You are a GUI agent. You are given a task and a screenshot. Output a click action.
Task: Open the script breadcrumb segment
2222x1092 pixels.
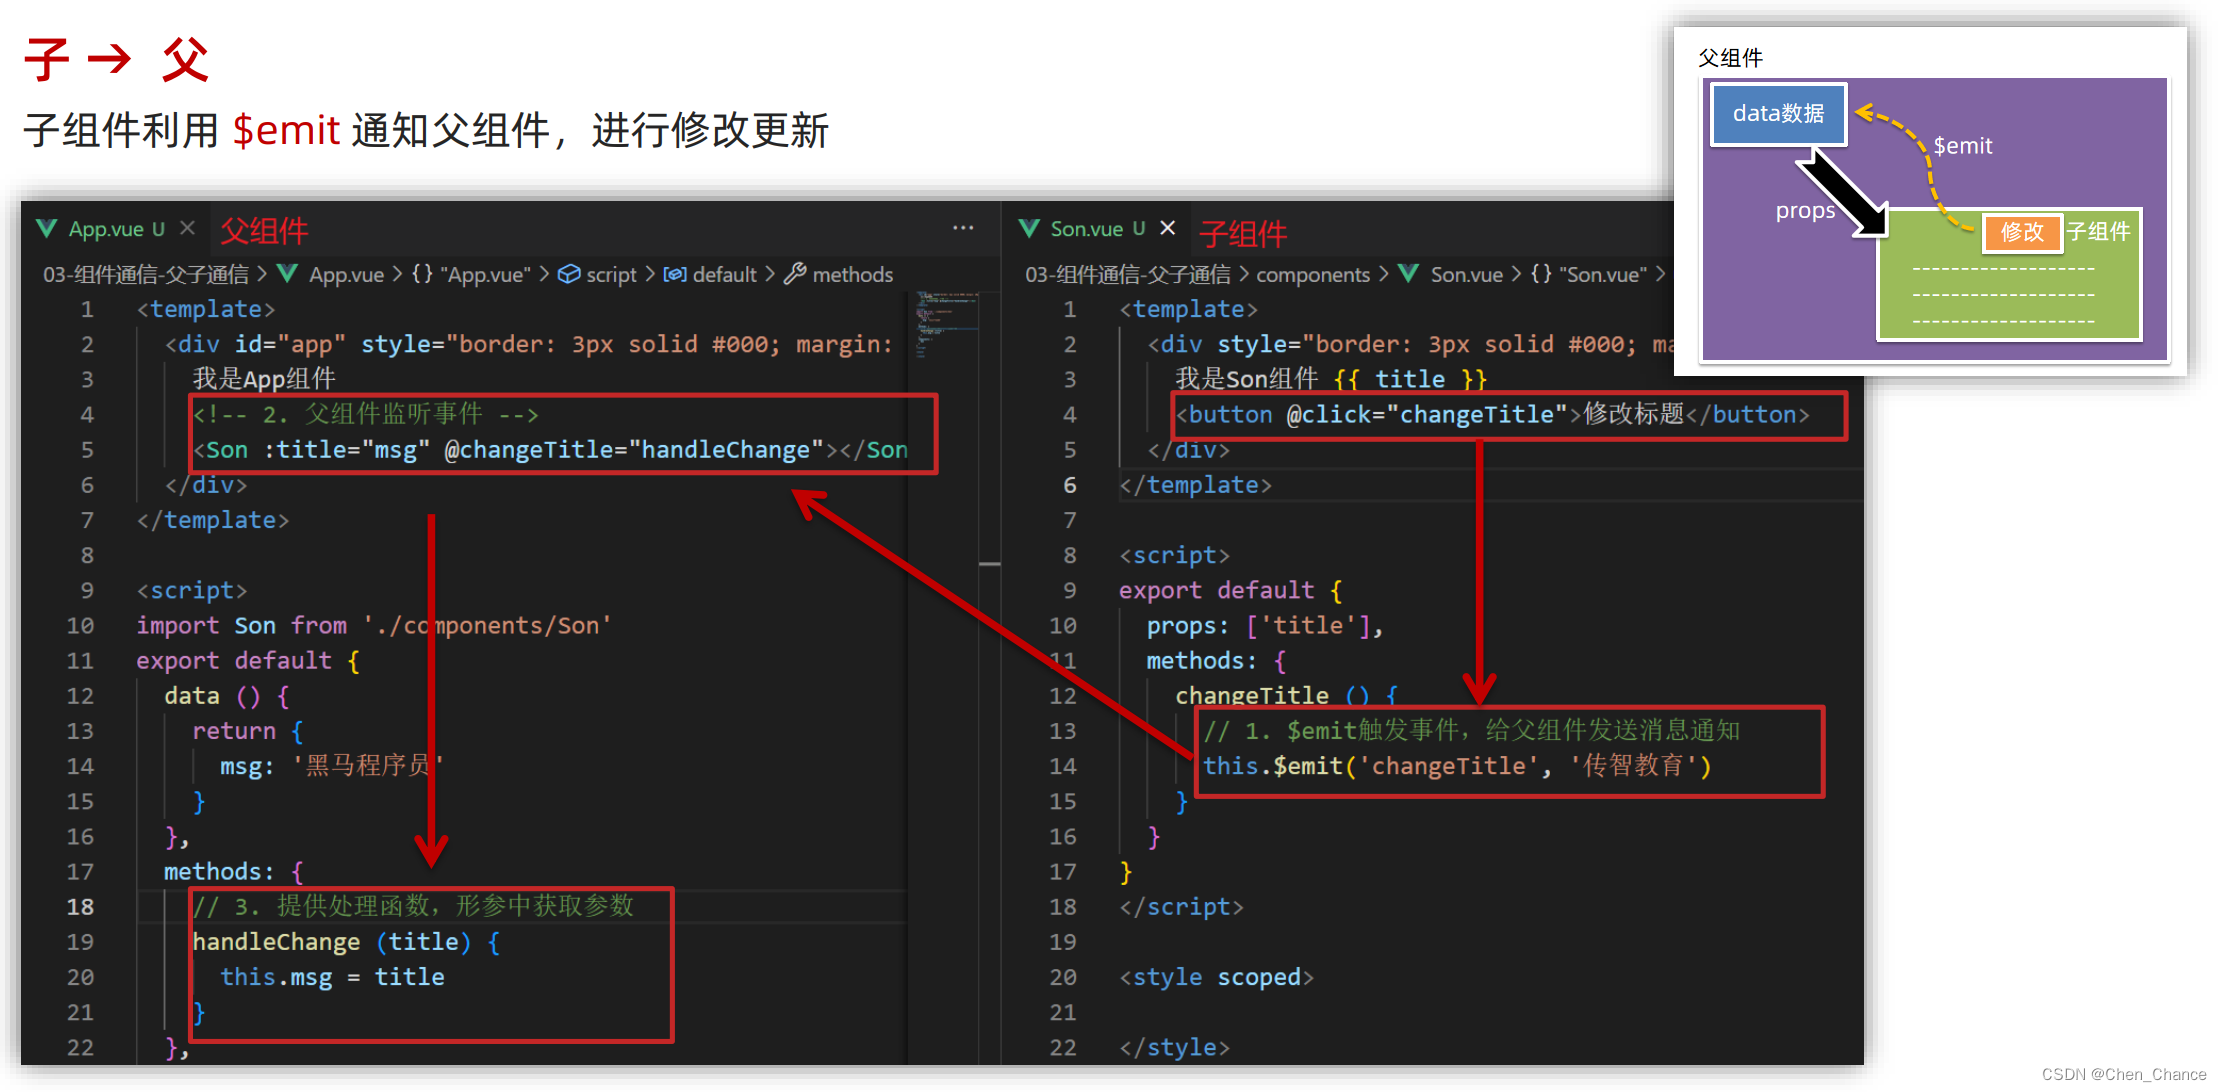pos(611,274)
